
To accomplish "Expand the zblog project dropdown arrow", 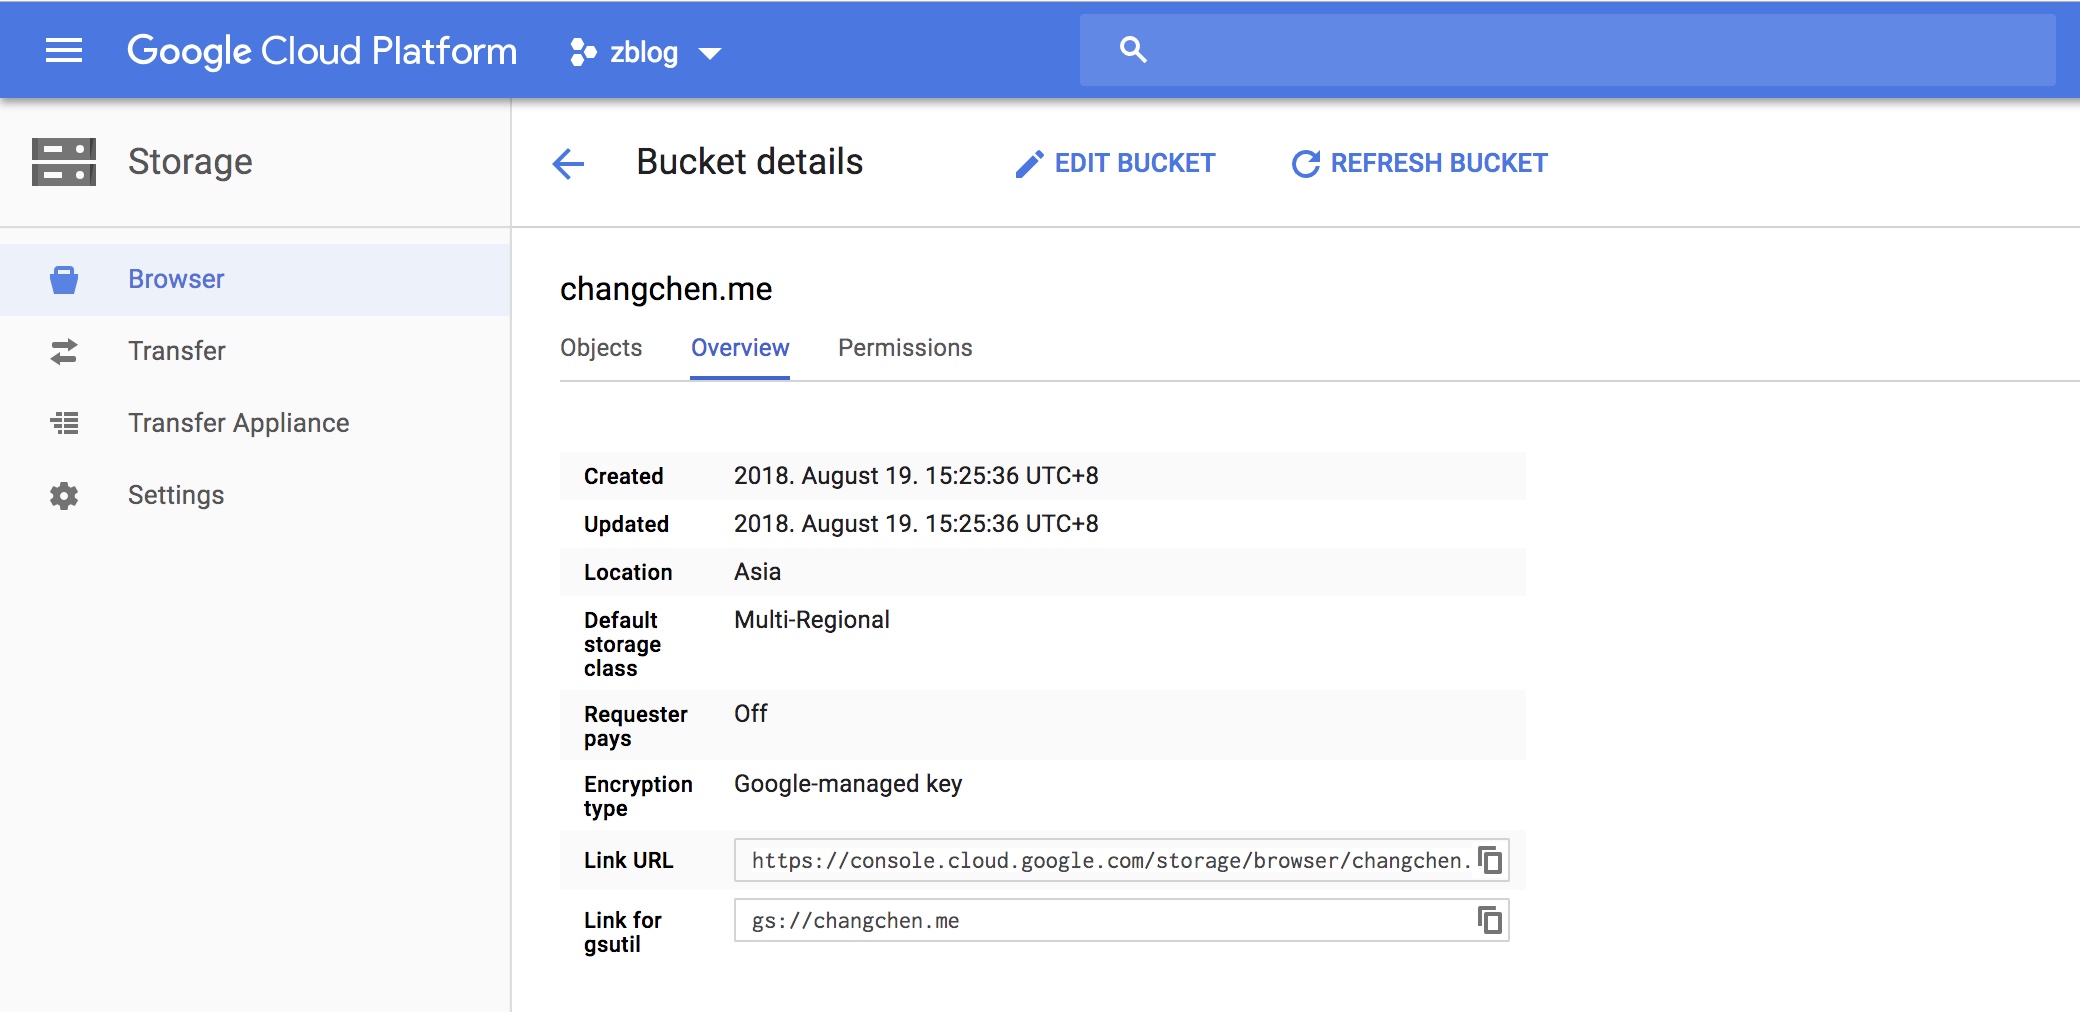I will point(710,53).
